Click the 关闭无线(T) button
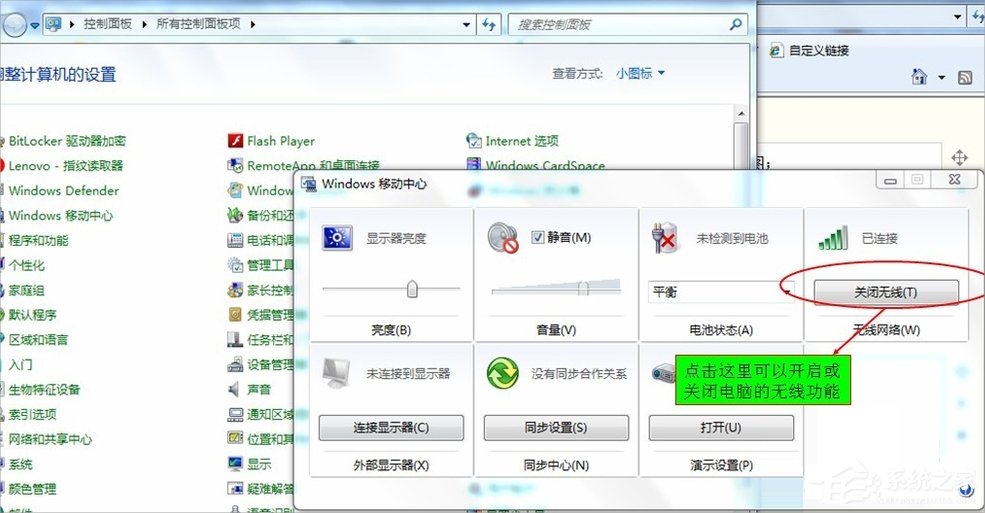The height and width of the screenshot is (513, 985). [x=885, y=292]
